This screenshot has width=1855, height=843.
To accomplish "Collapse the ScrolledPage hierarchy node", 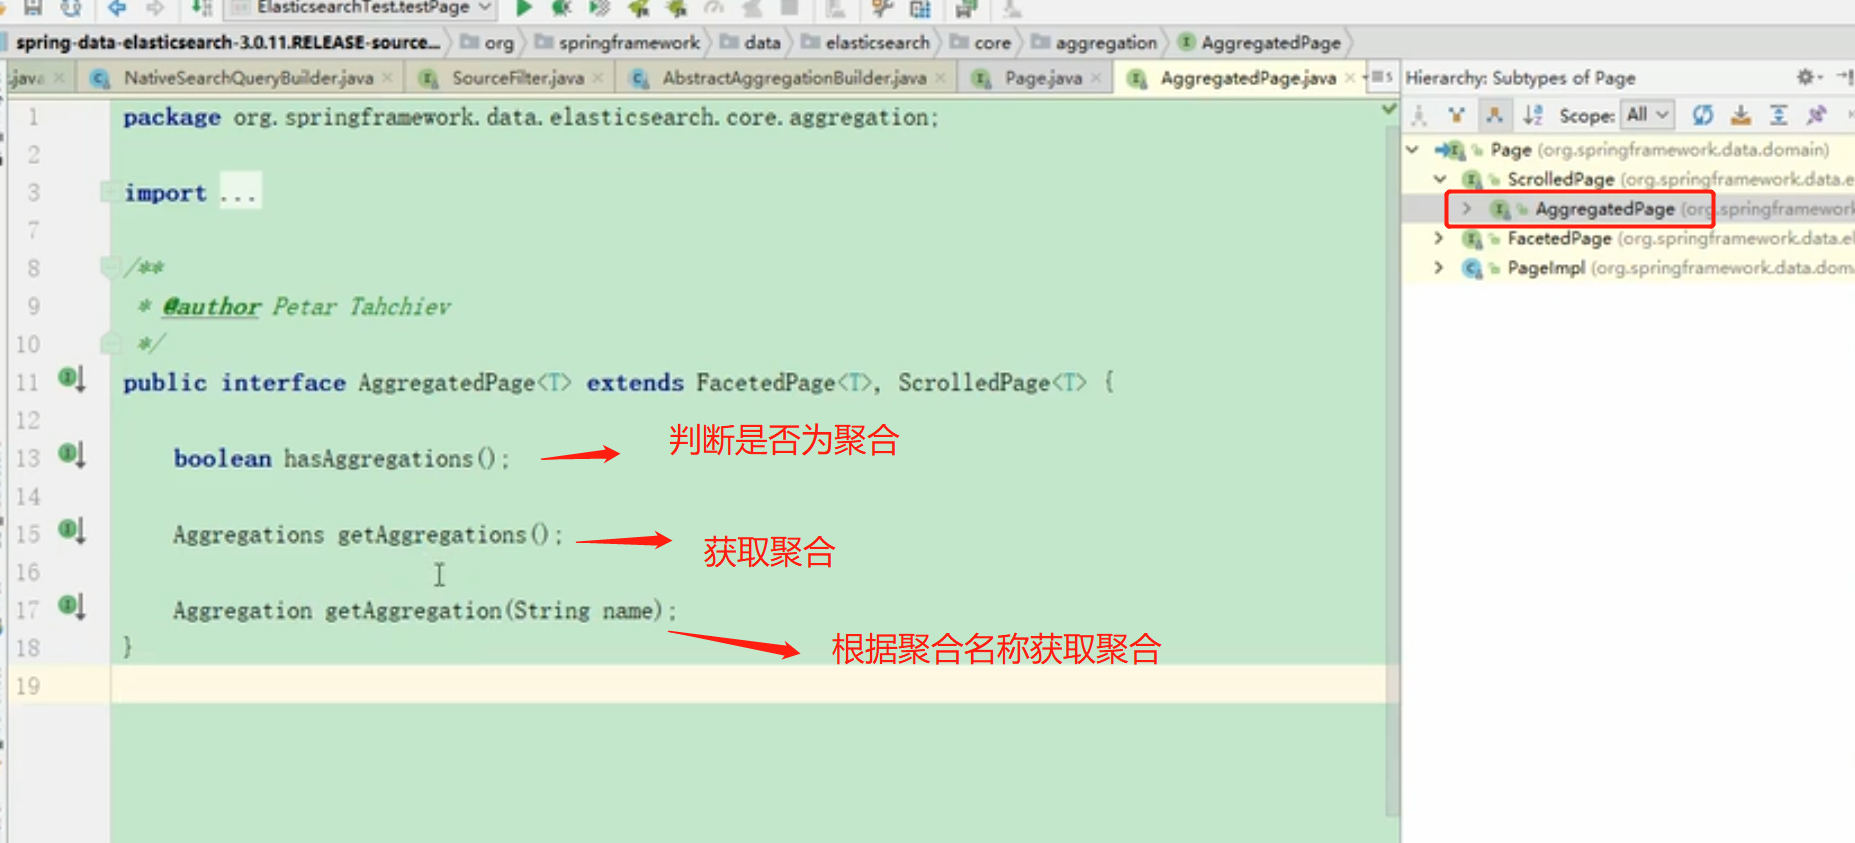I will point(1440,179).
